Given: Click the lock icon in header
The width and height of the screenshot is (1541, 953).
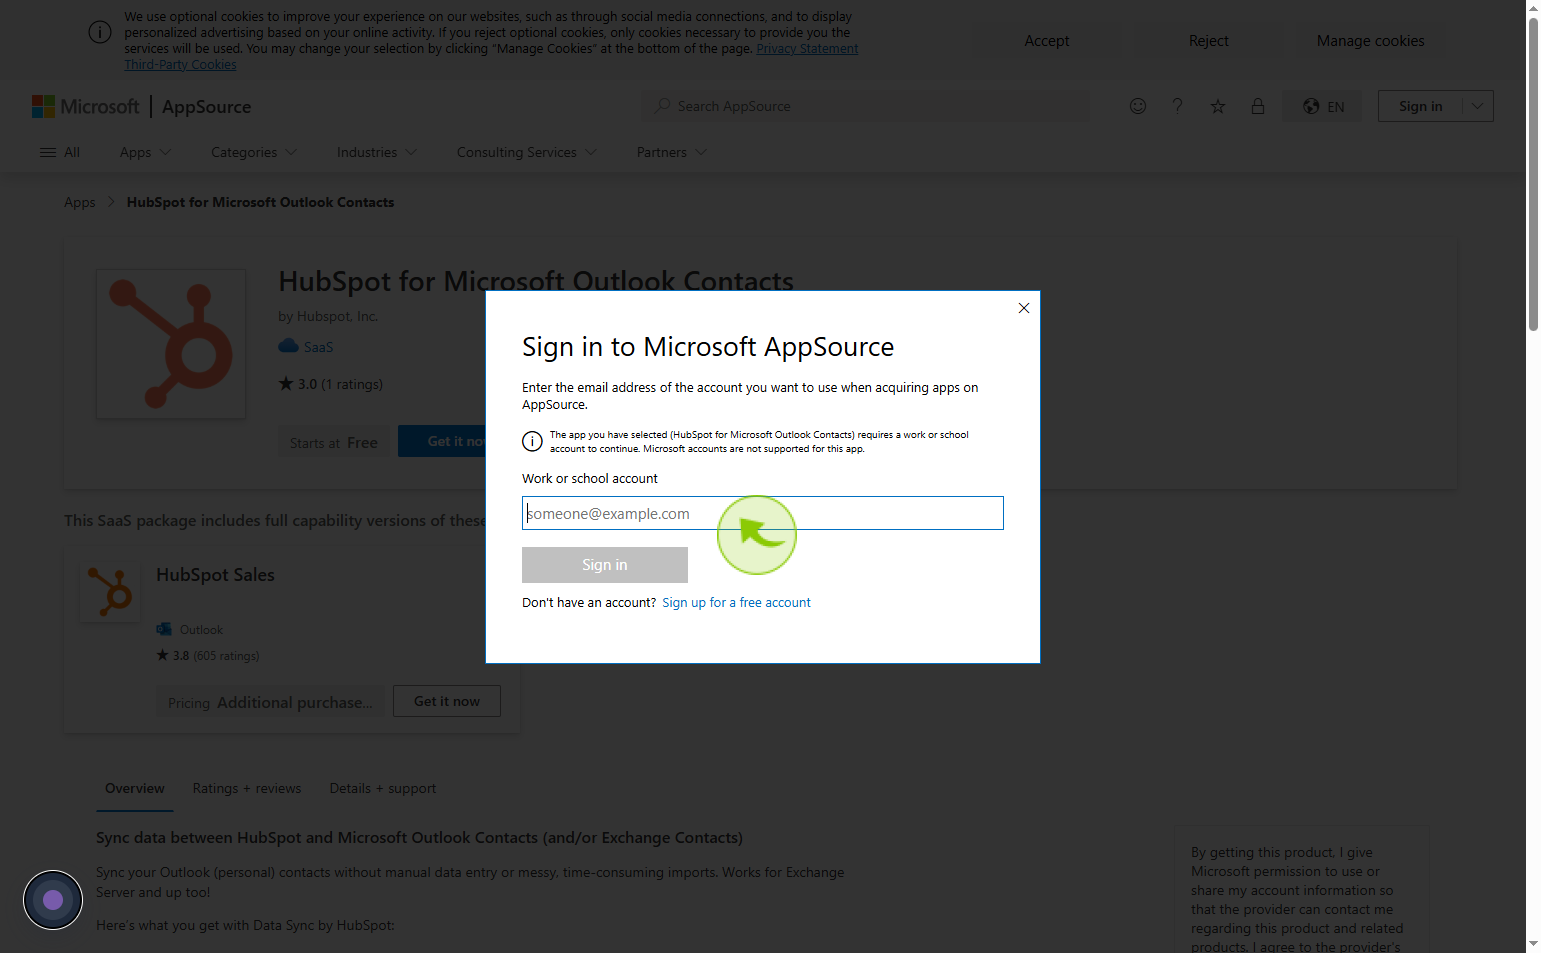Looking at the screenshot, I should pos(1258,106).
